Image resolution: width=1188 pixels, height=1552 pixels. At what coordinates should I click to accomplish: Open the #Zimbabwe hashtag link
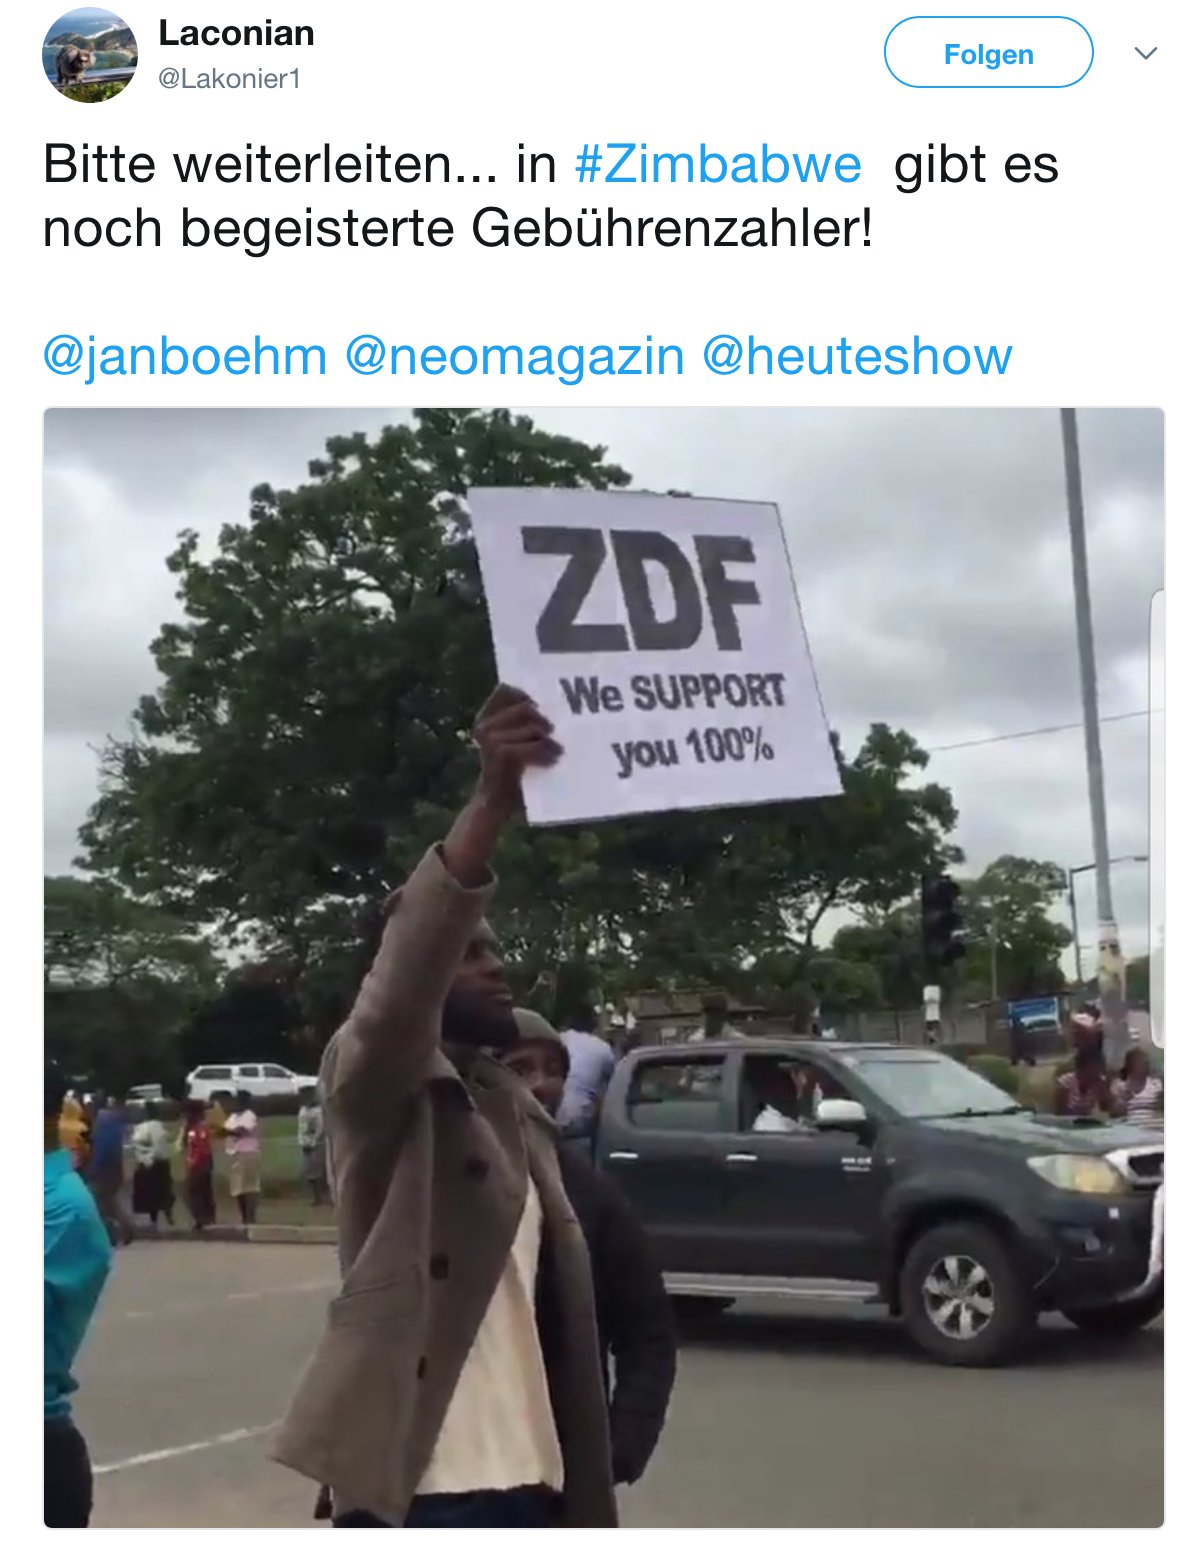pos(717,164)
